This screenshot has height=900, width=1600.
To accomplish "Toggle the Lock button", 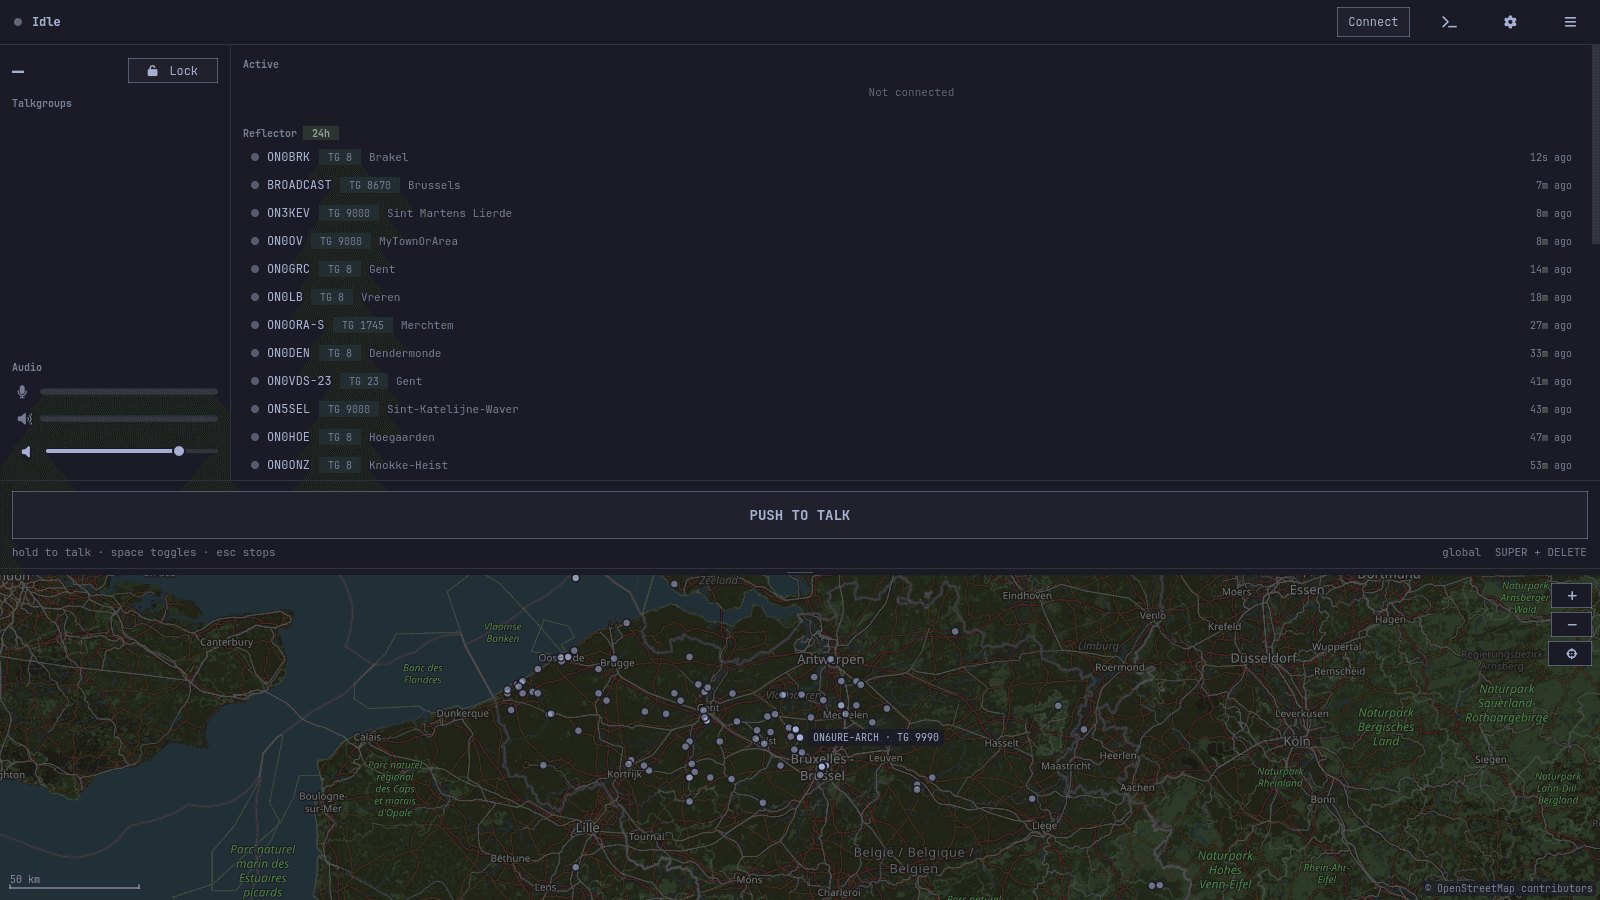I will pos(173,71).
